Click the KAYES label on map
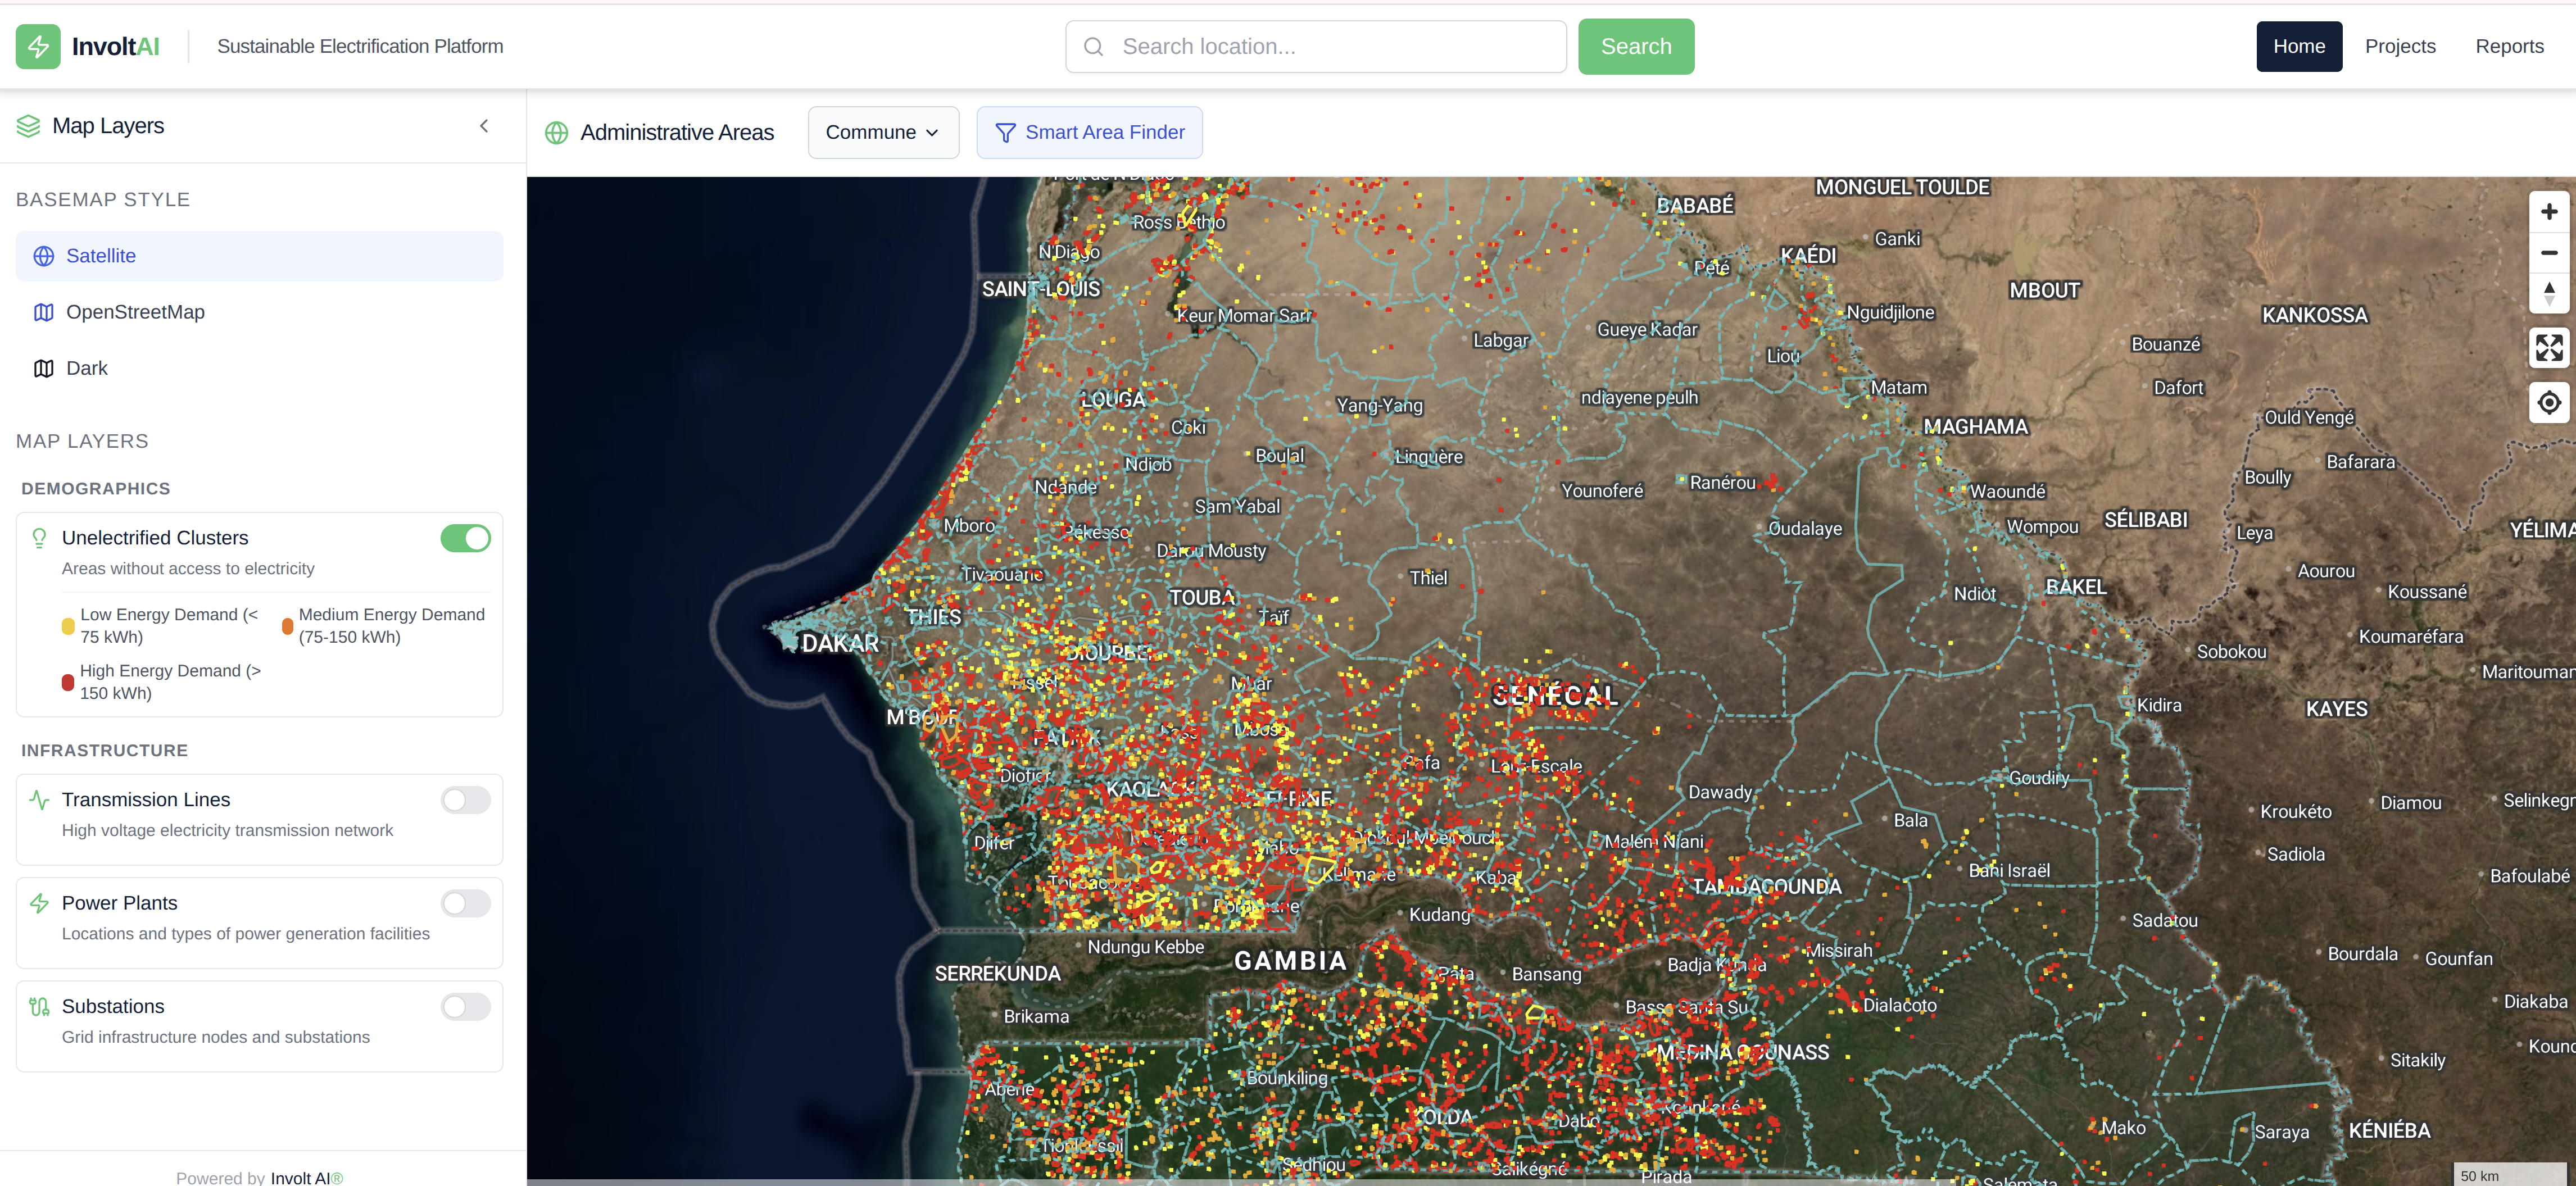This screenshot has height=1186, width=2576. 2336,709
